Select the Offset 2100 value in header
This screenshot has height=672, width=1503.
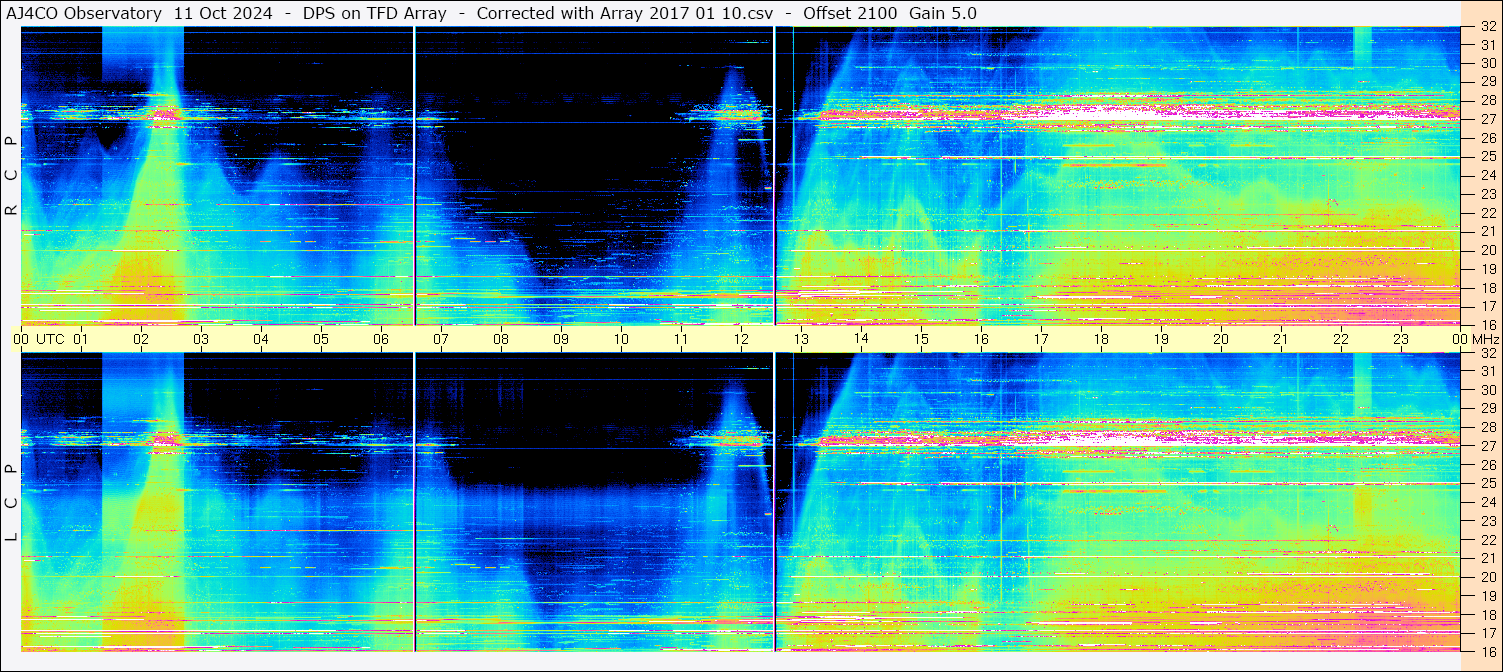(x=848, y=13)
